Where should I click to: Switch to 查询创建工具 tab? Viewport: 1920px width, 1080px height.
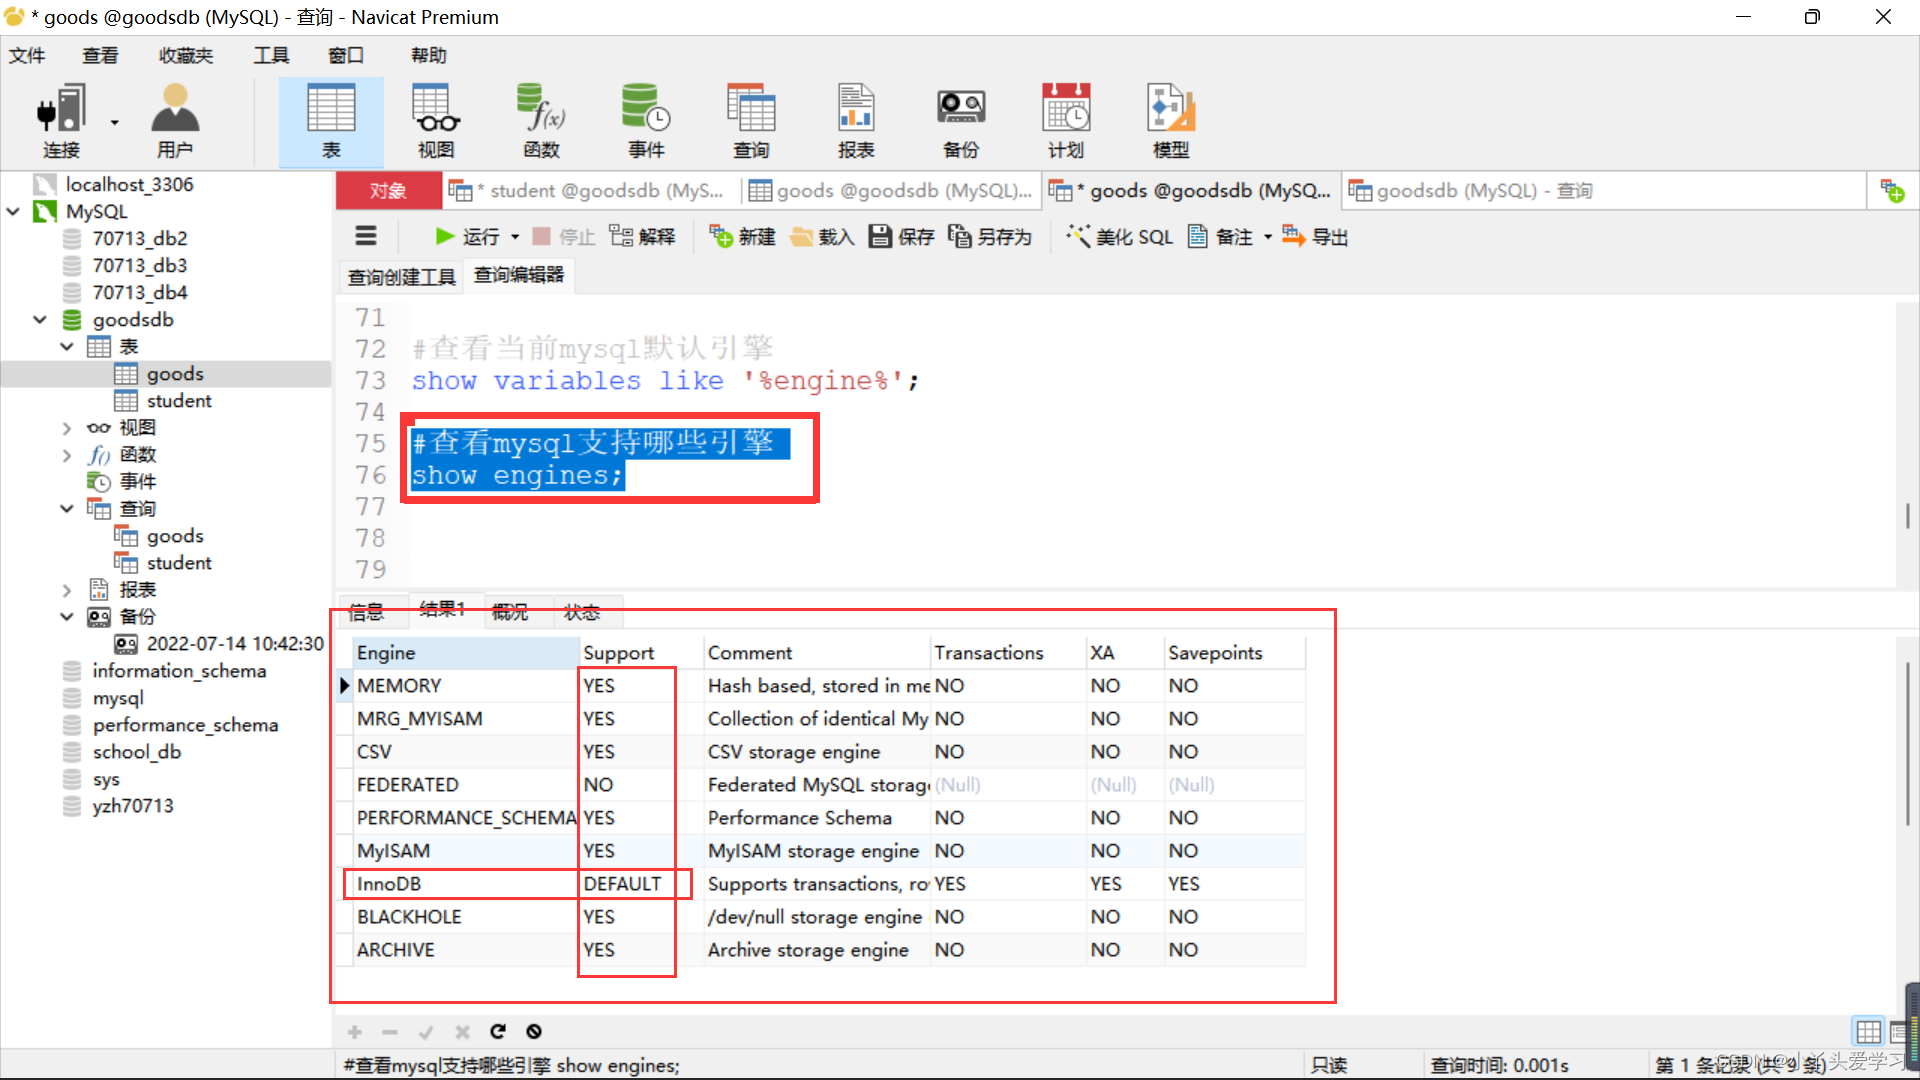pyautogui.click(x=401, y=276)
